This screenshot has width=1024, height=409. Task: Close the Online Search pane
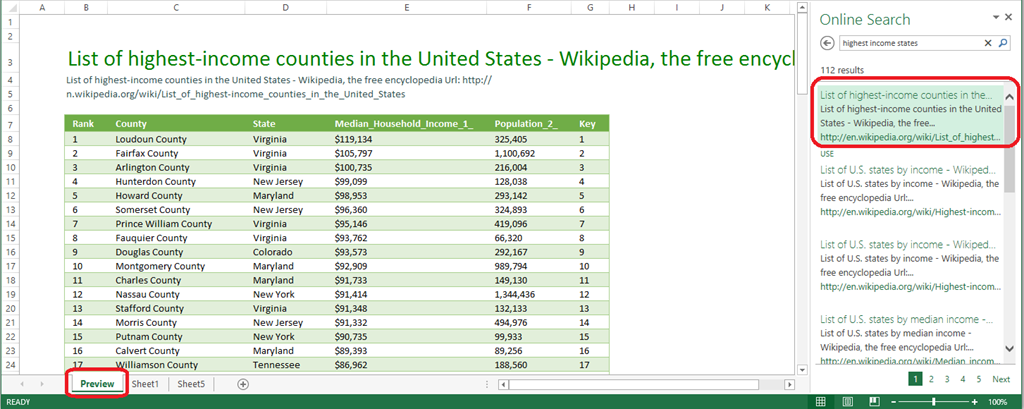(1008, 18)
